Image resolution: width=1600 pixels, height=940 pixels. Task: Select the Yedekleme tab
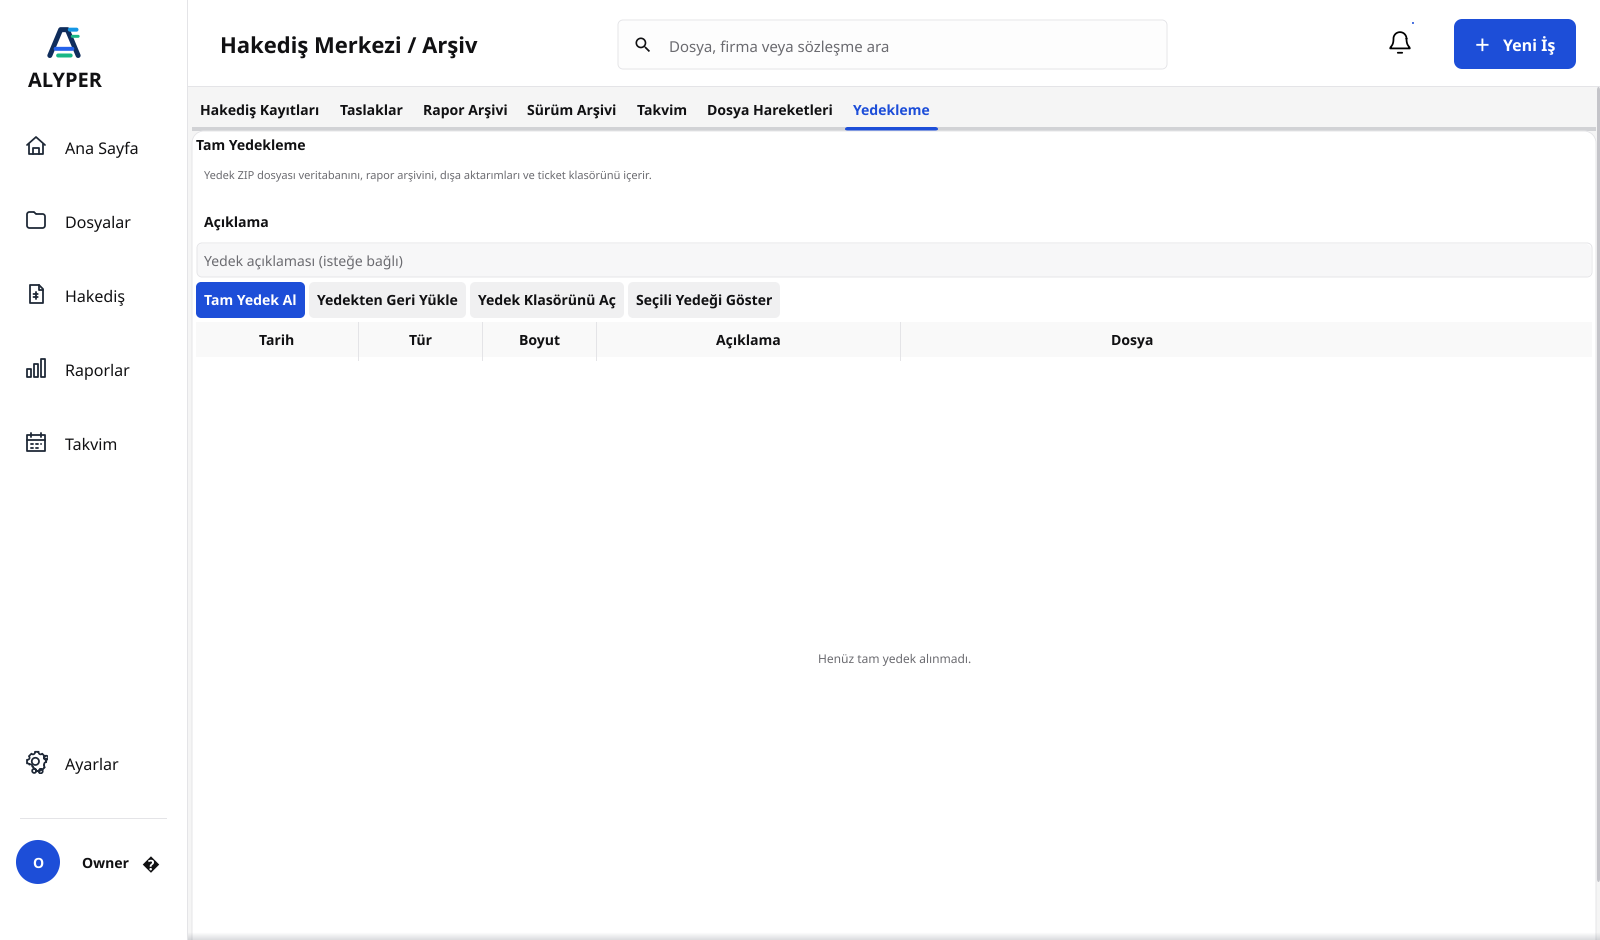(891, 110)
